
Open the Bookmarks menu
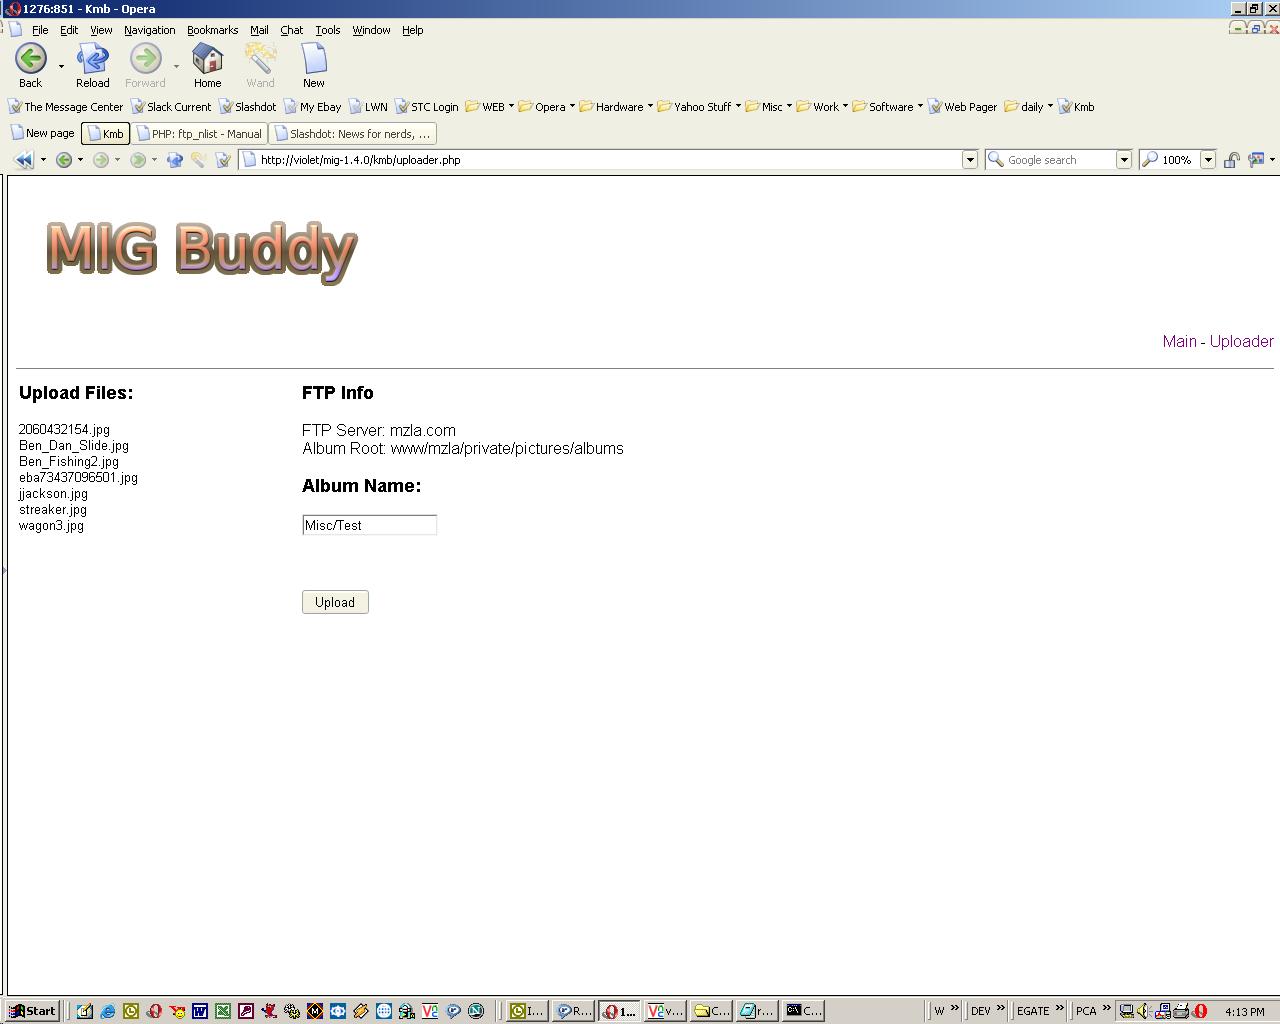212,30
